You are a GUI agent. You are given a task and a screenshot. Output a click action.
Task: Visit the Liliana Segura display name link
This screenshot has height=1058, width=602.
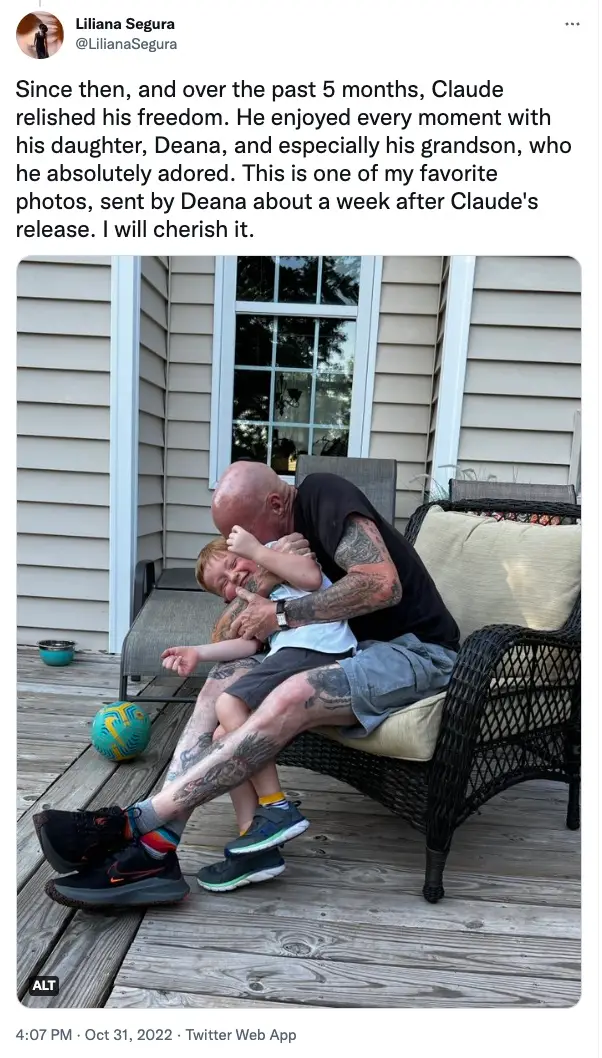point(125,24)
